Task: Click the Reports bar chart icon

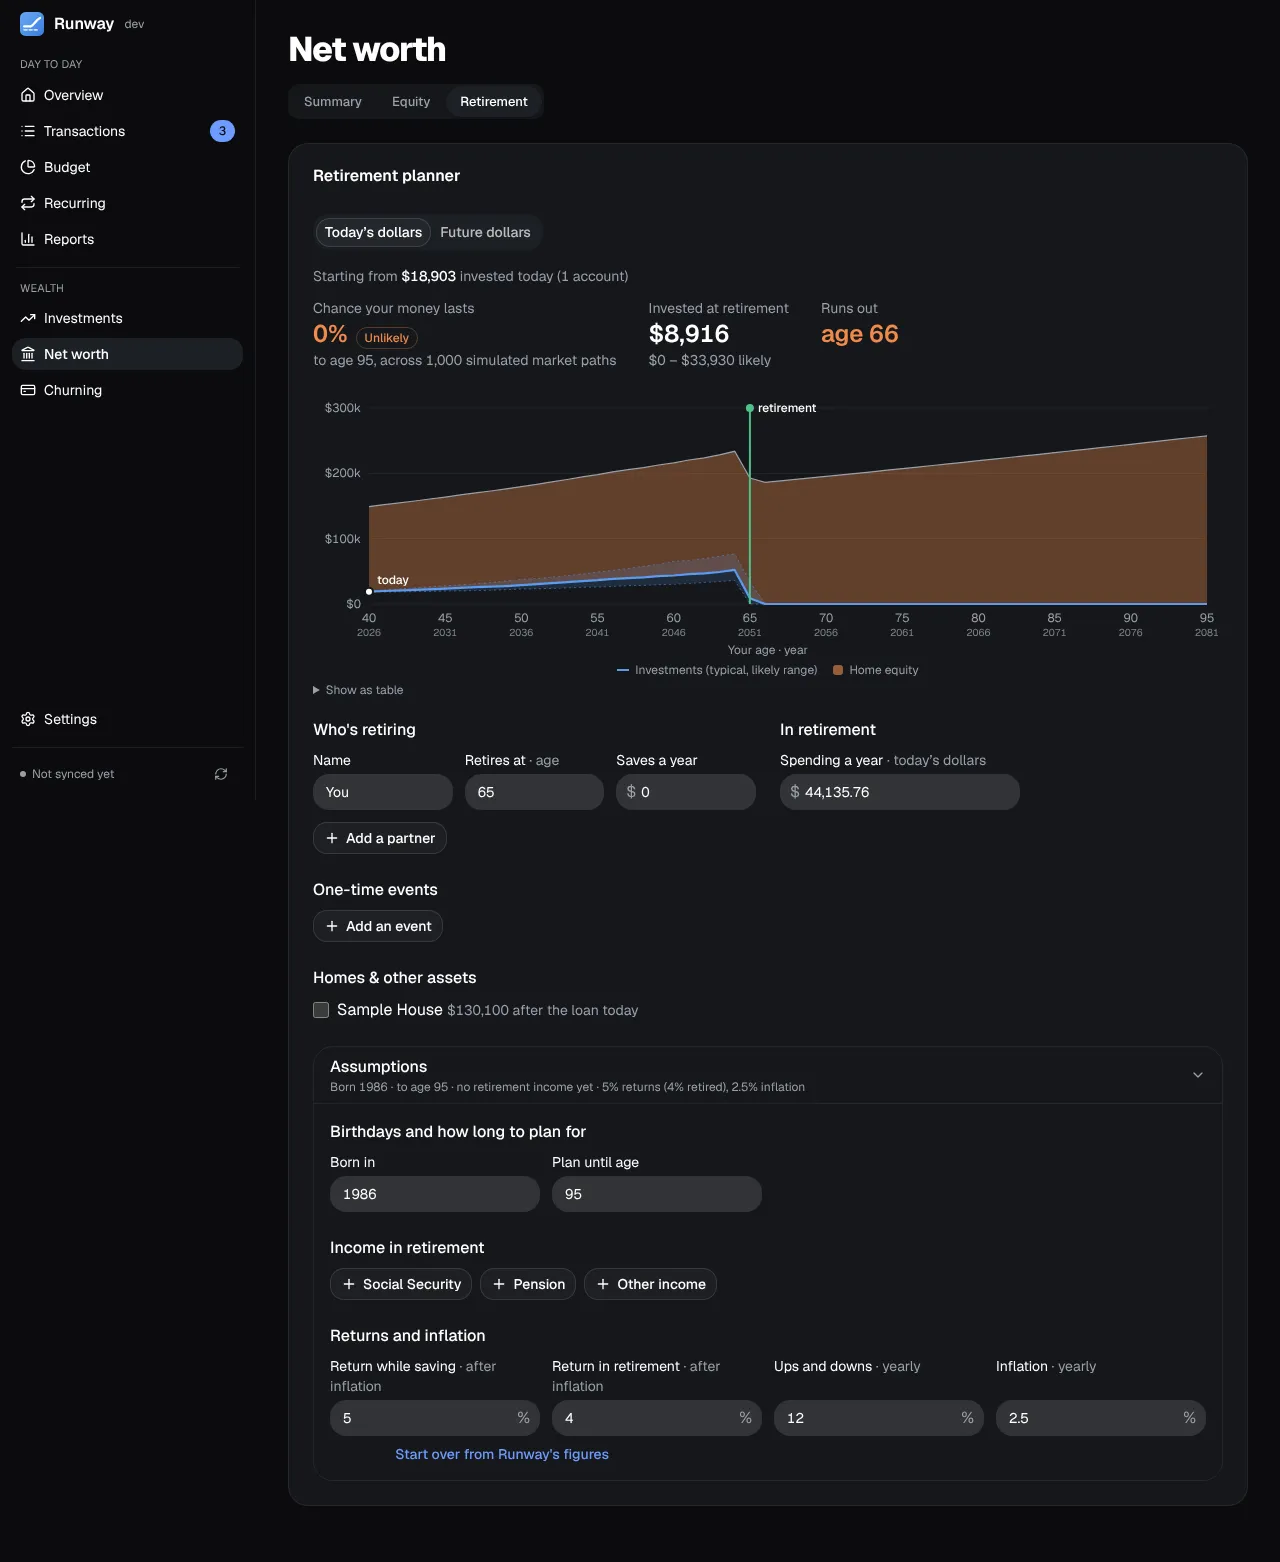Action: click(x=28, y=239)
